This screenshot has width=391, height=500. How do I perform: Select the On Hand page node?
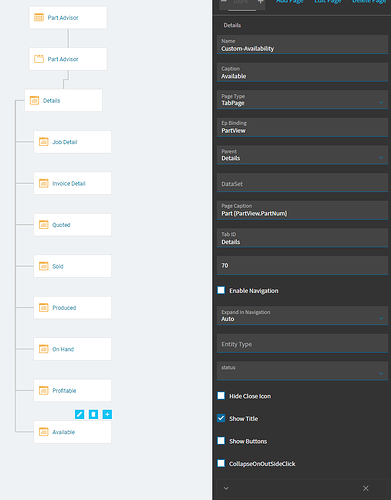click(72, 349)
